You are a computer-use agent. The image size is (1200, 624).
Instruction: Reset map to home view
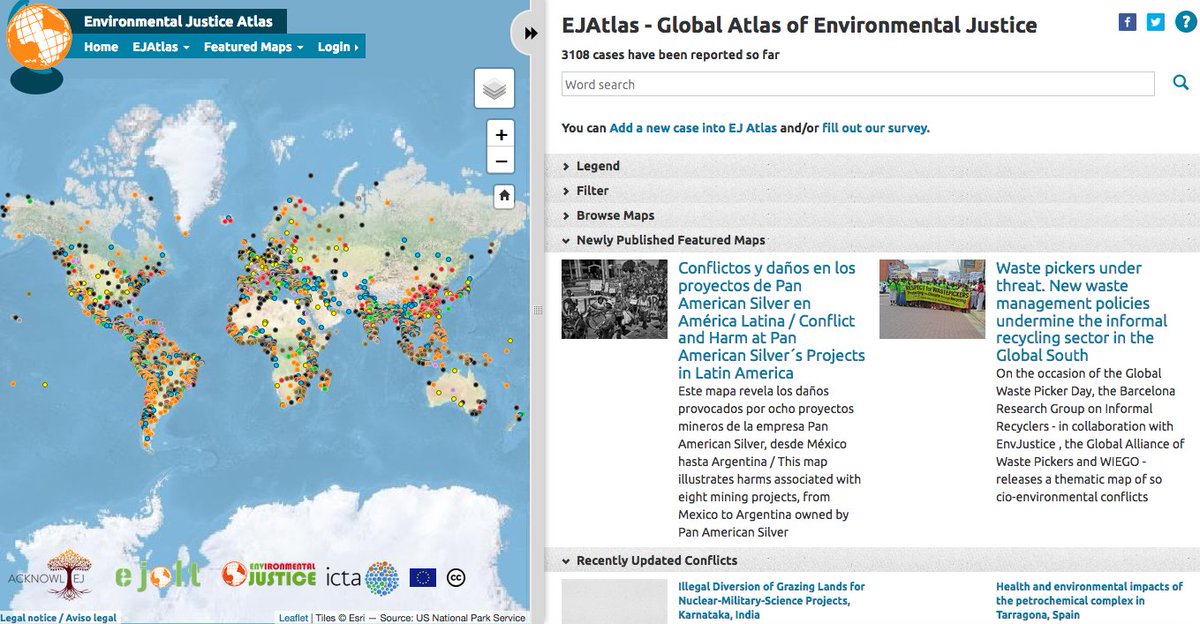pyautogui.click(x=504, y=196)
